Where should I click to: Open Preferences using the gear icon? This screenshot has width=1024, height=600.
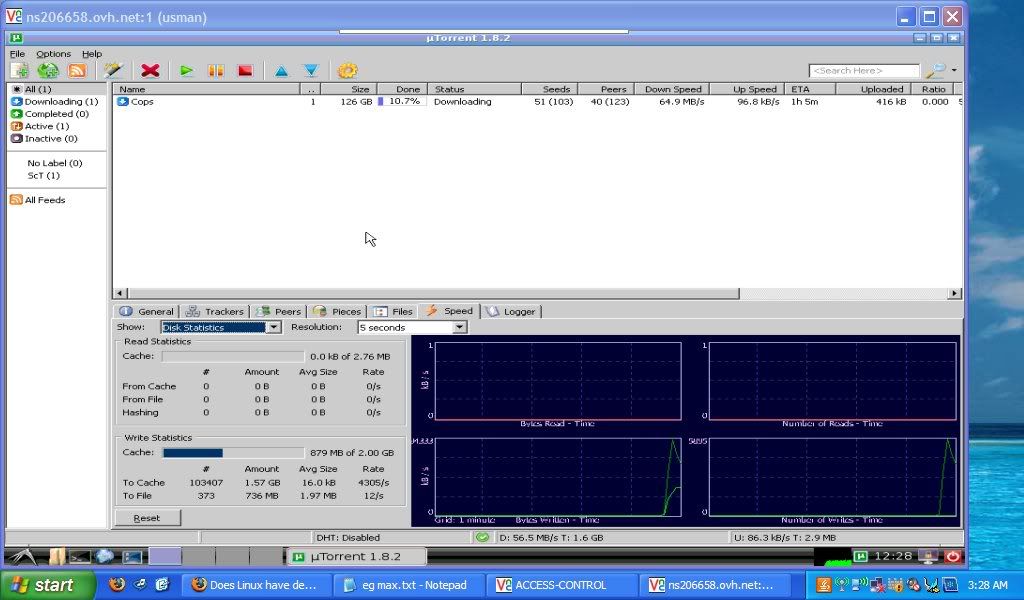coord(347,71)
